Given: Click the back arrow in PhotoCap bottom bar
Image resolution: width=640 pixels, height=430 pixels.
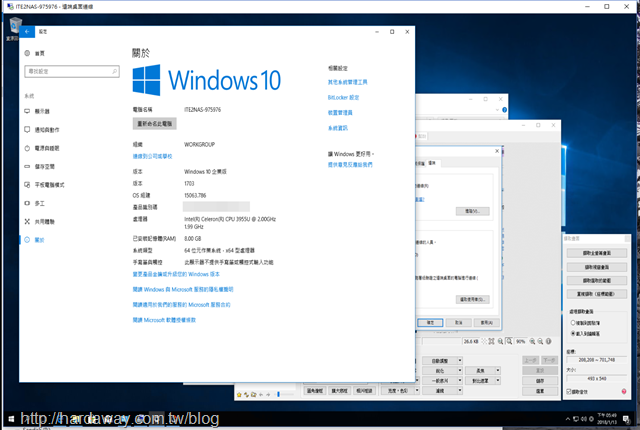Looking at the screenshot, I should click(x=261, y=395).
